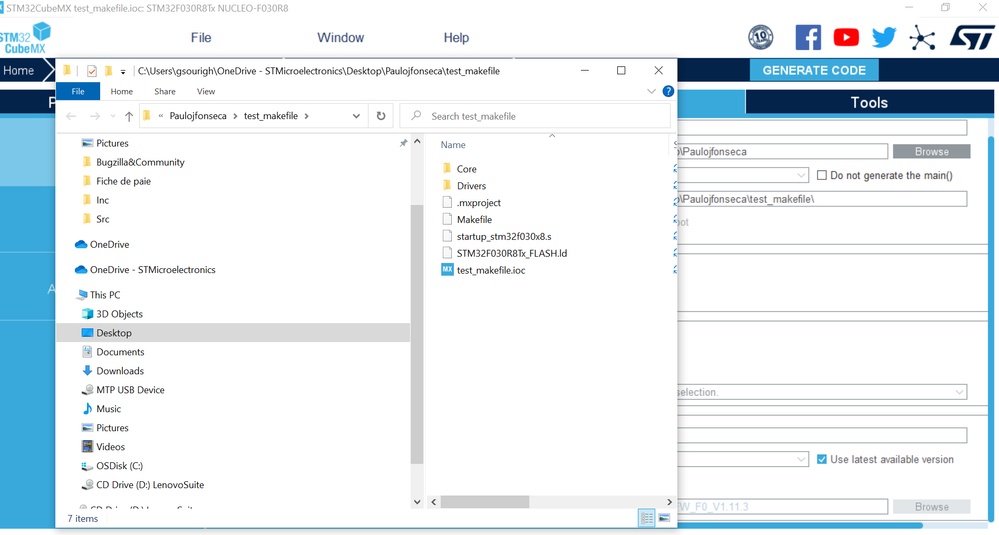This screenshot has width=999, height=535.
Task: Click the horizontal scrollbar in file list
Action: [x=485, y=502]
